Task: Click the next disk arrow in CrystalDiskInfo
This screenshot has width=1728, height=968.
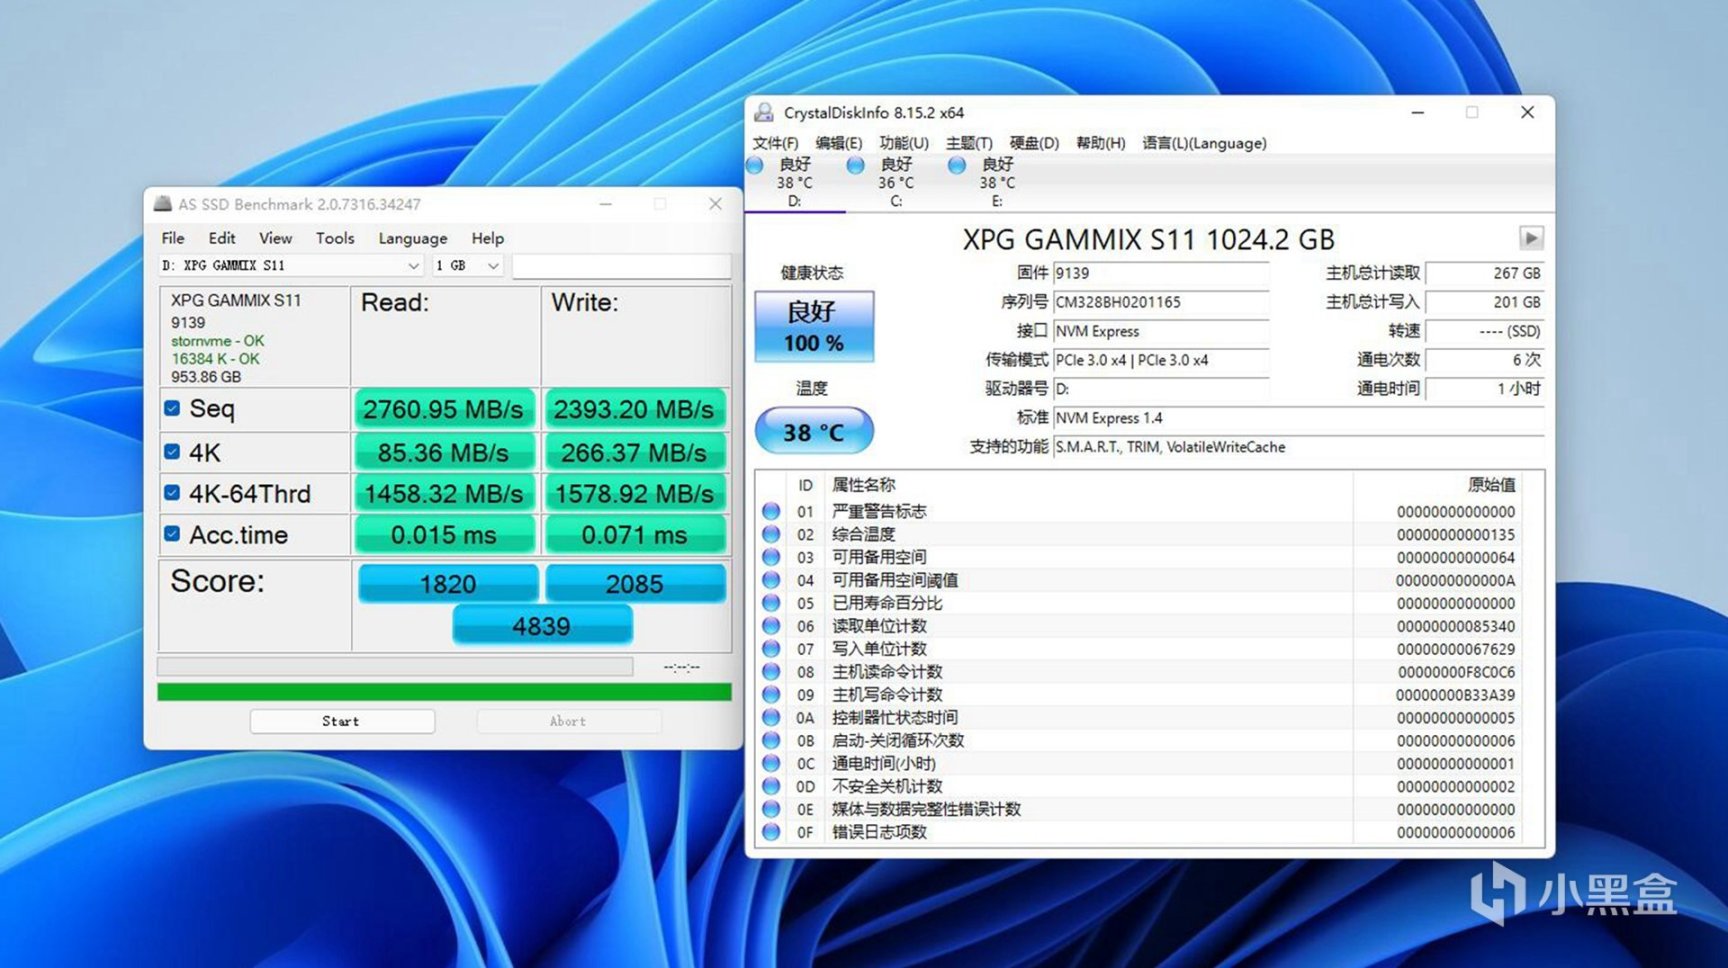Action: (x=1531, y=238)
